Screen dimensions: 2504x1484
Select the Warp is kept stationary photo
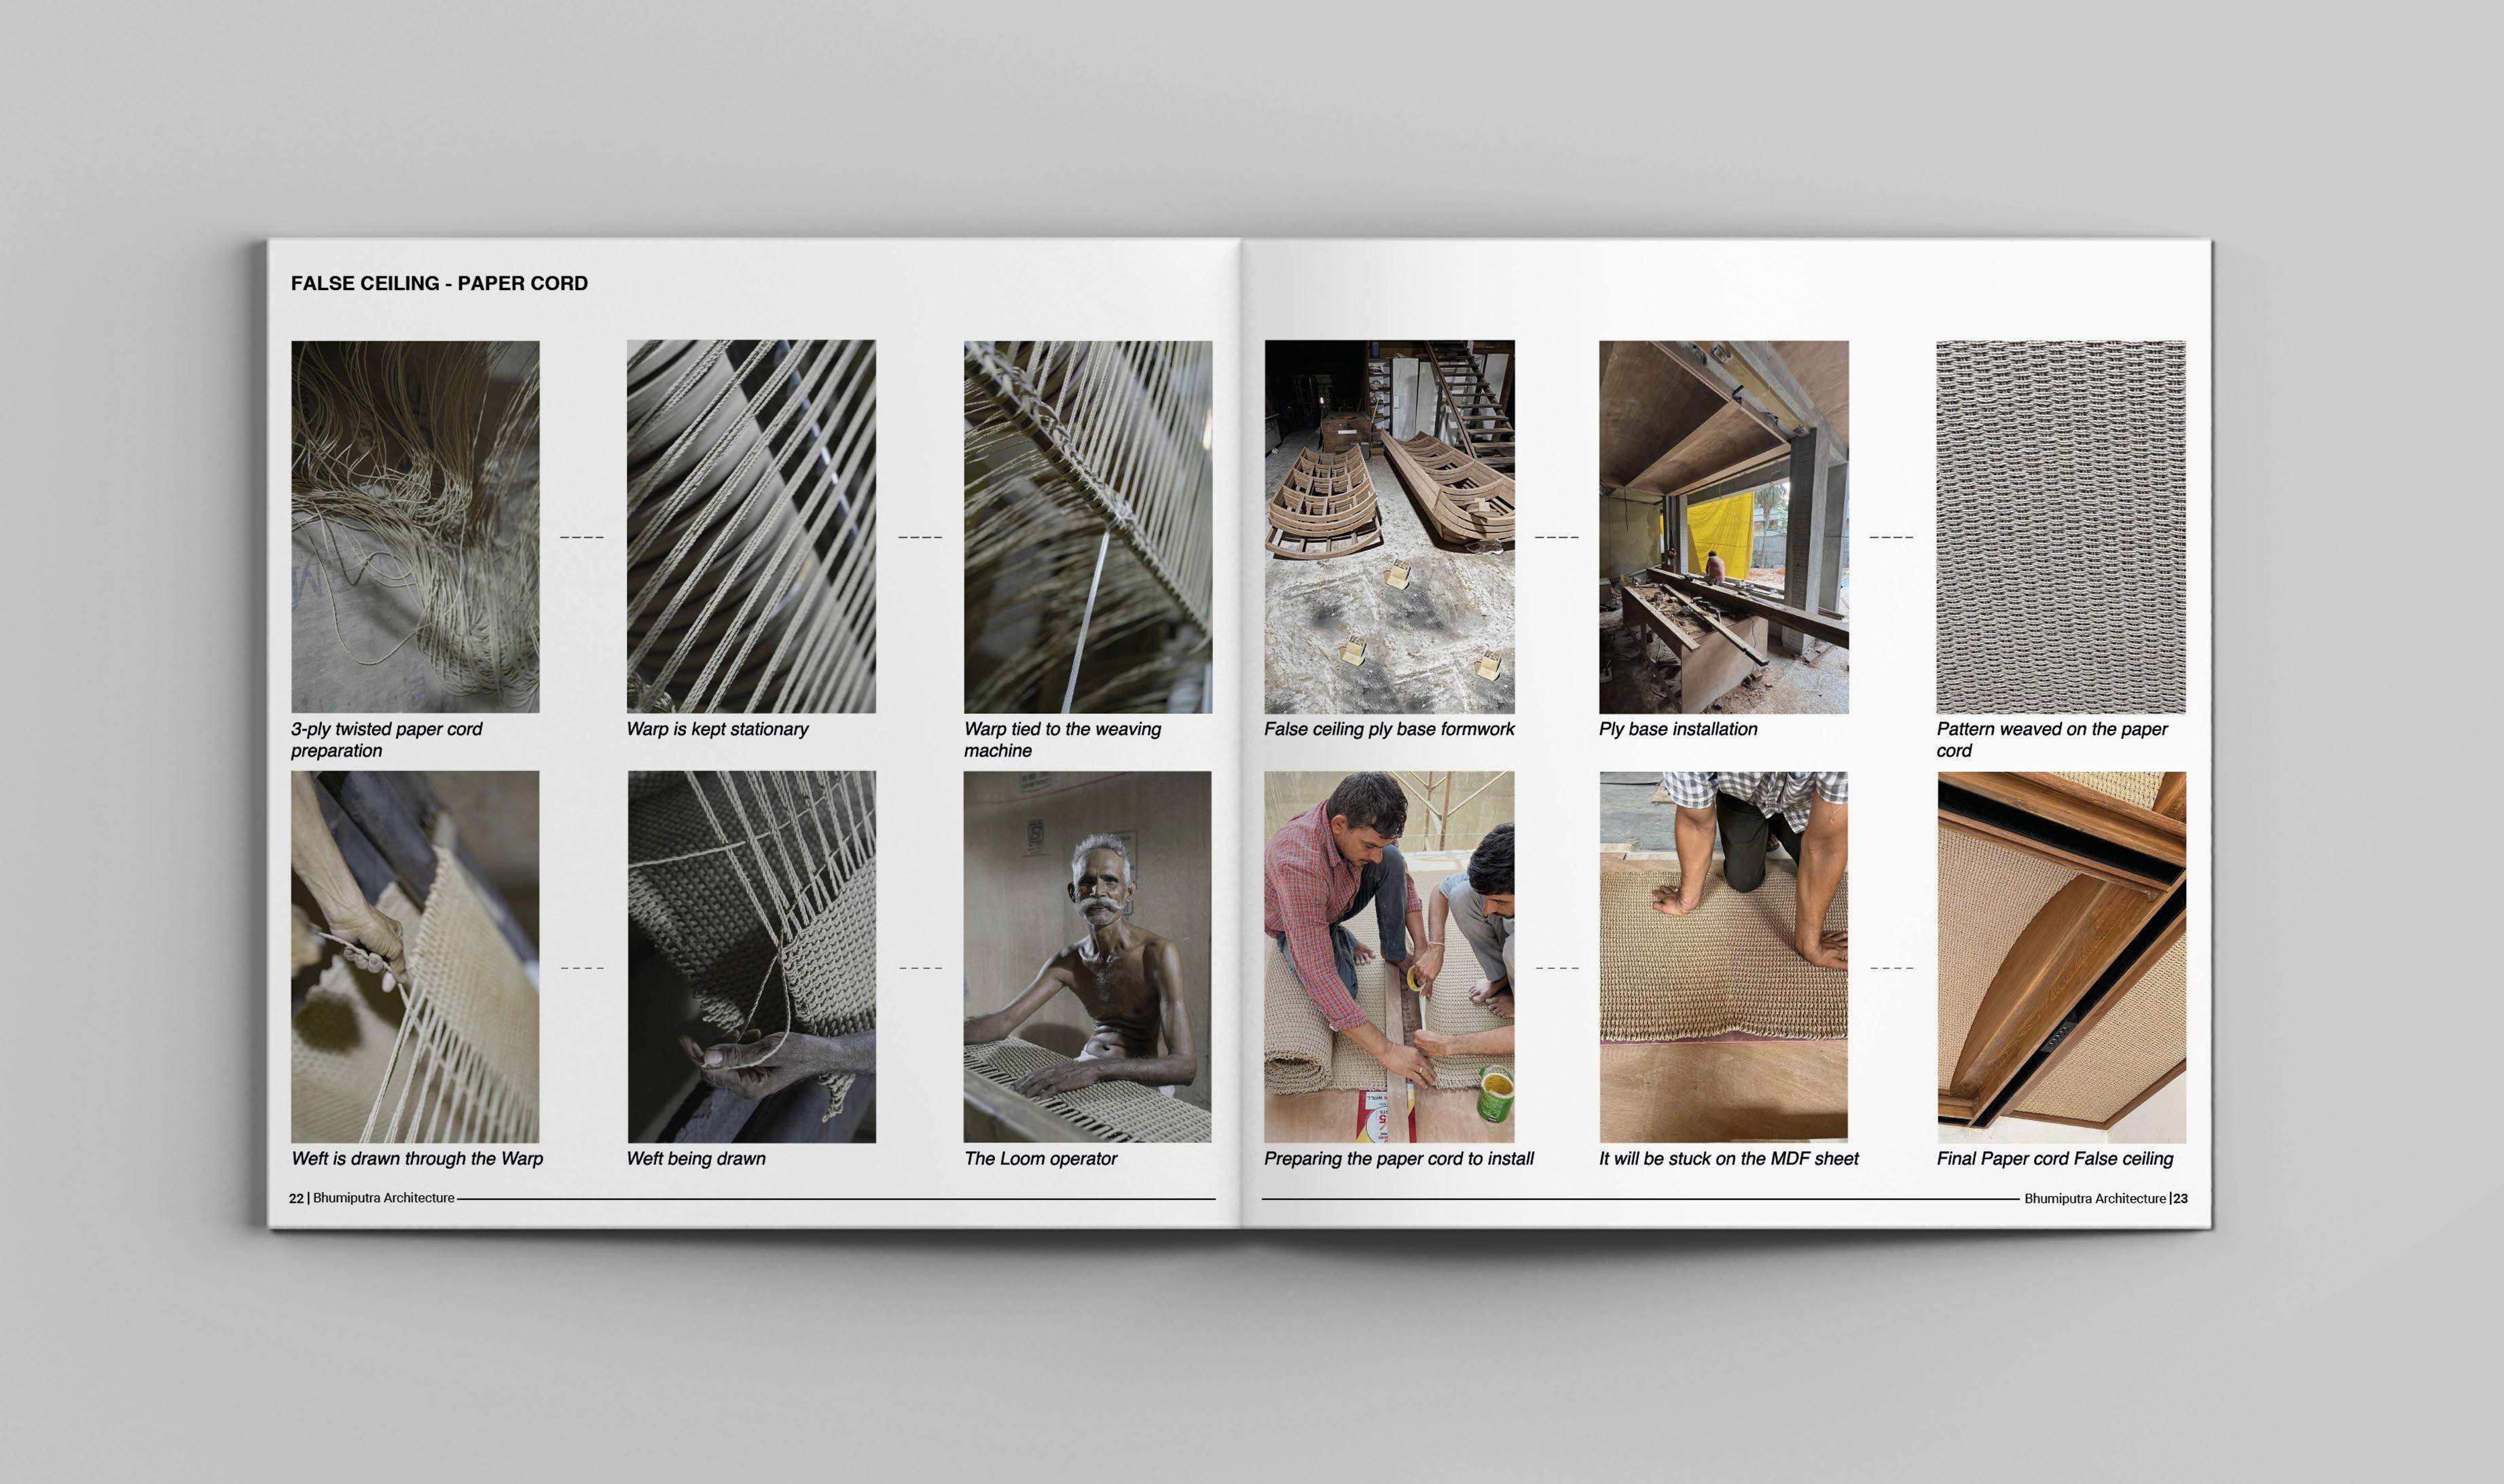click(751, 526)
